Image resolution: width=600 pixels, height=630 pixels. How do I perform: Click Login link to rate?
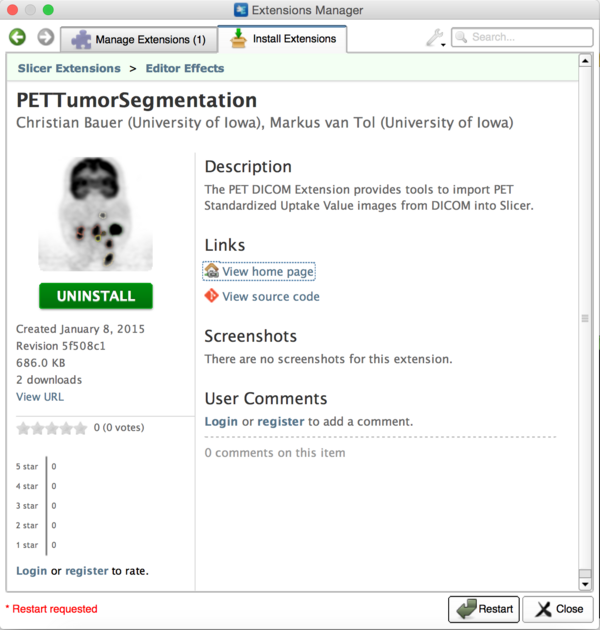[31, 571]
